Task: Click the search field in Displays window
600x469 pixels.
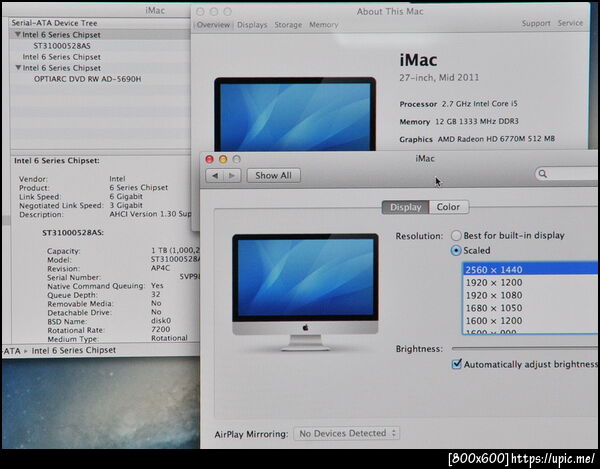Action: [x=566, y=174]
